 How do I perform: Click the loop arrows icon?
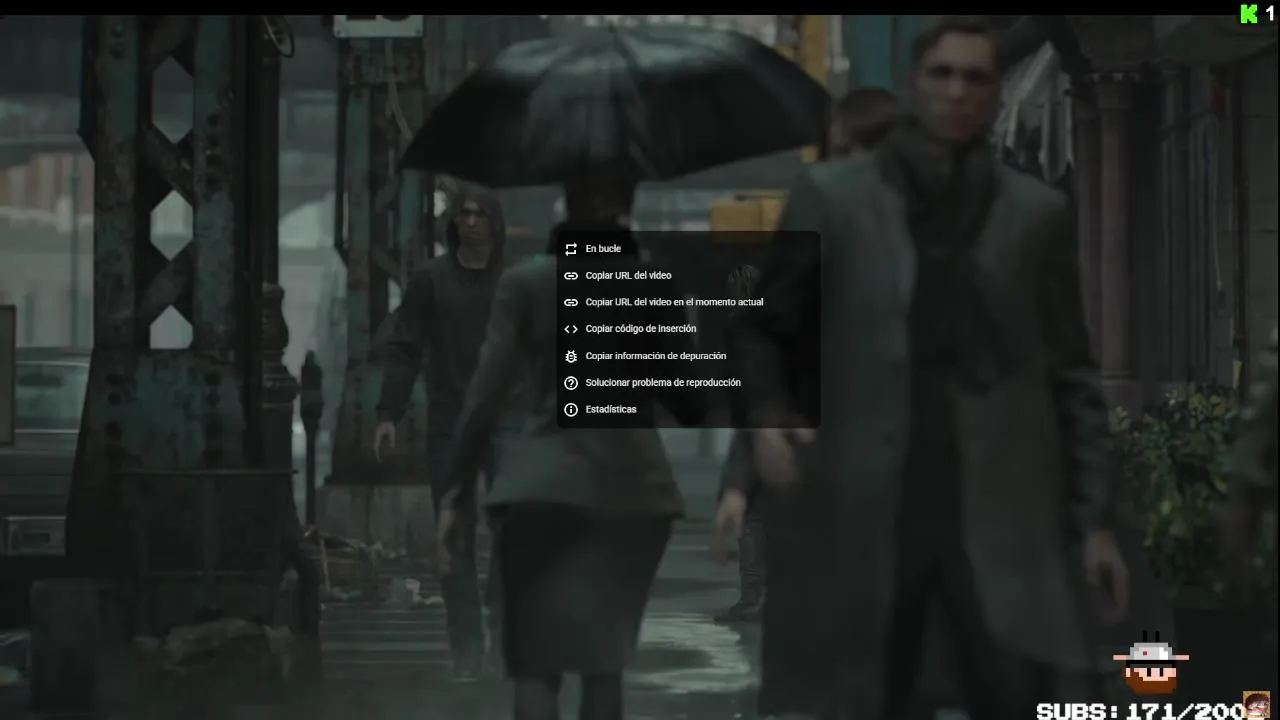[571, 249]
